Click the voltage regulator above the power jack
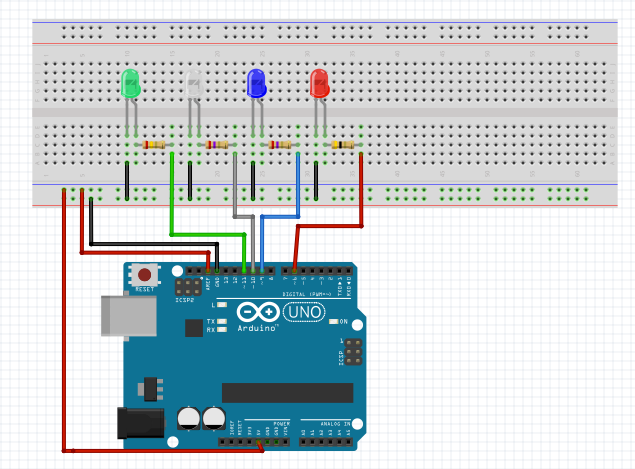This screenshot has height=469, width=635. click(x=151, y=389)
